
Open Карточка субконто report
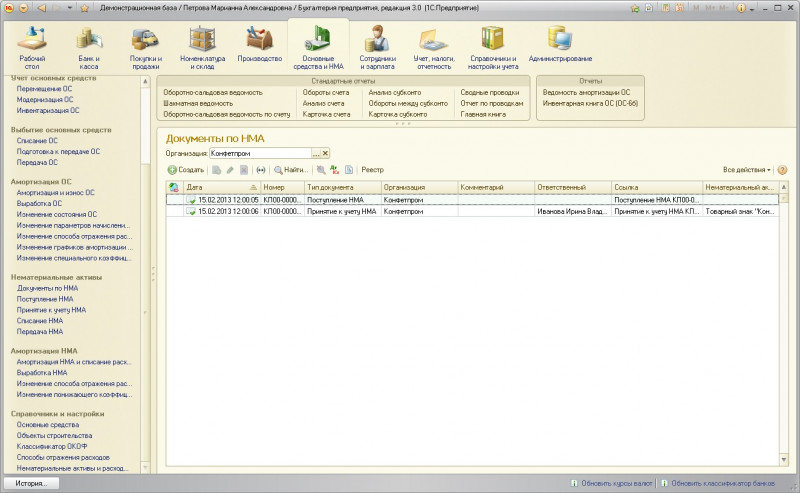[398, 114]
